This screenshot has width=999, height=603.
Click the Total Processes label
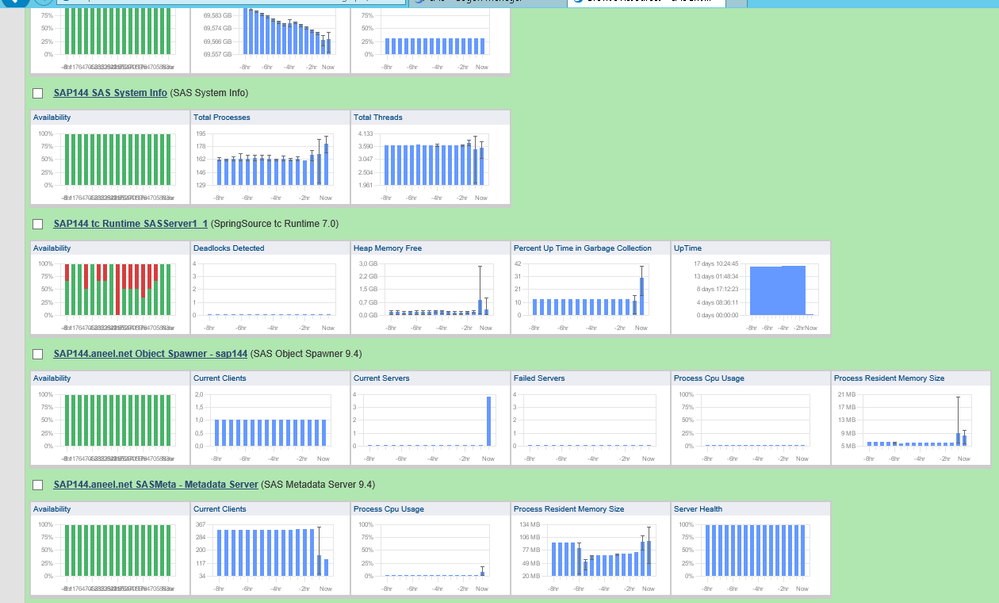click(222, 117)
